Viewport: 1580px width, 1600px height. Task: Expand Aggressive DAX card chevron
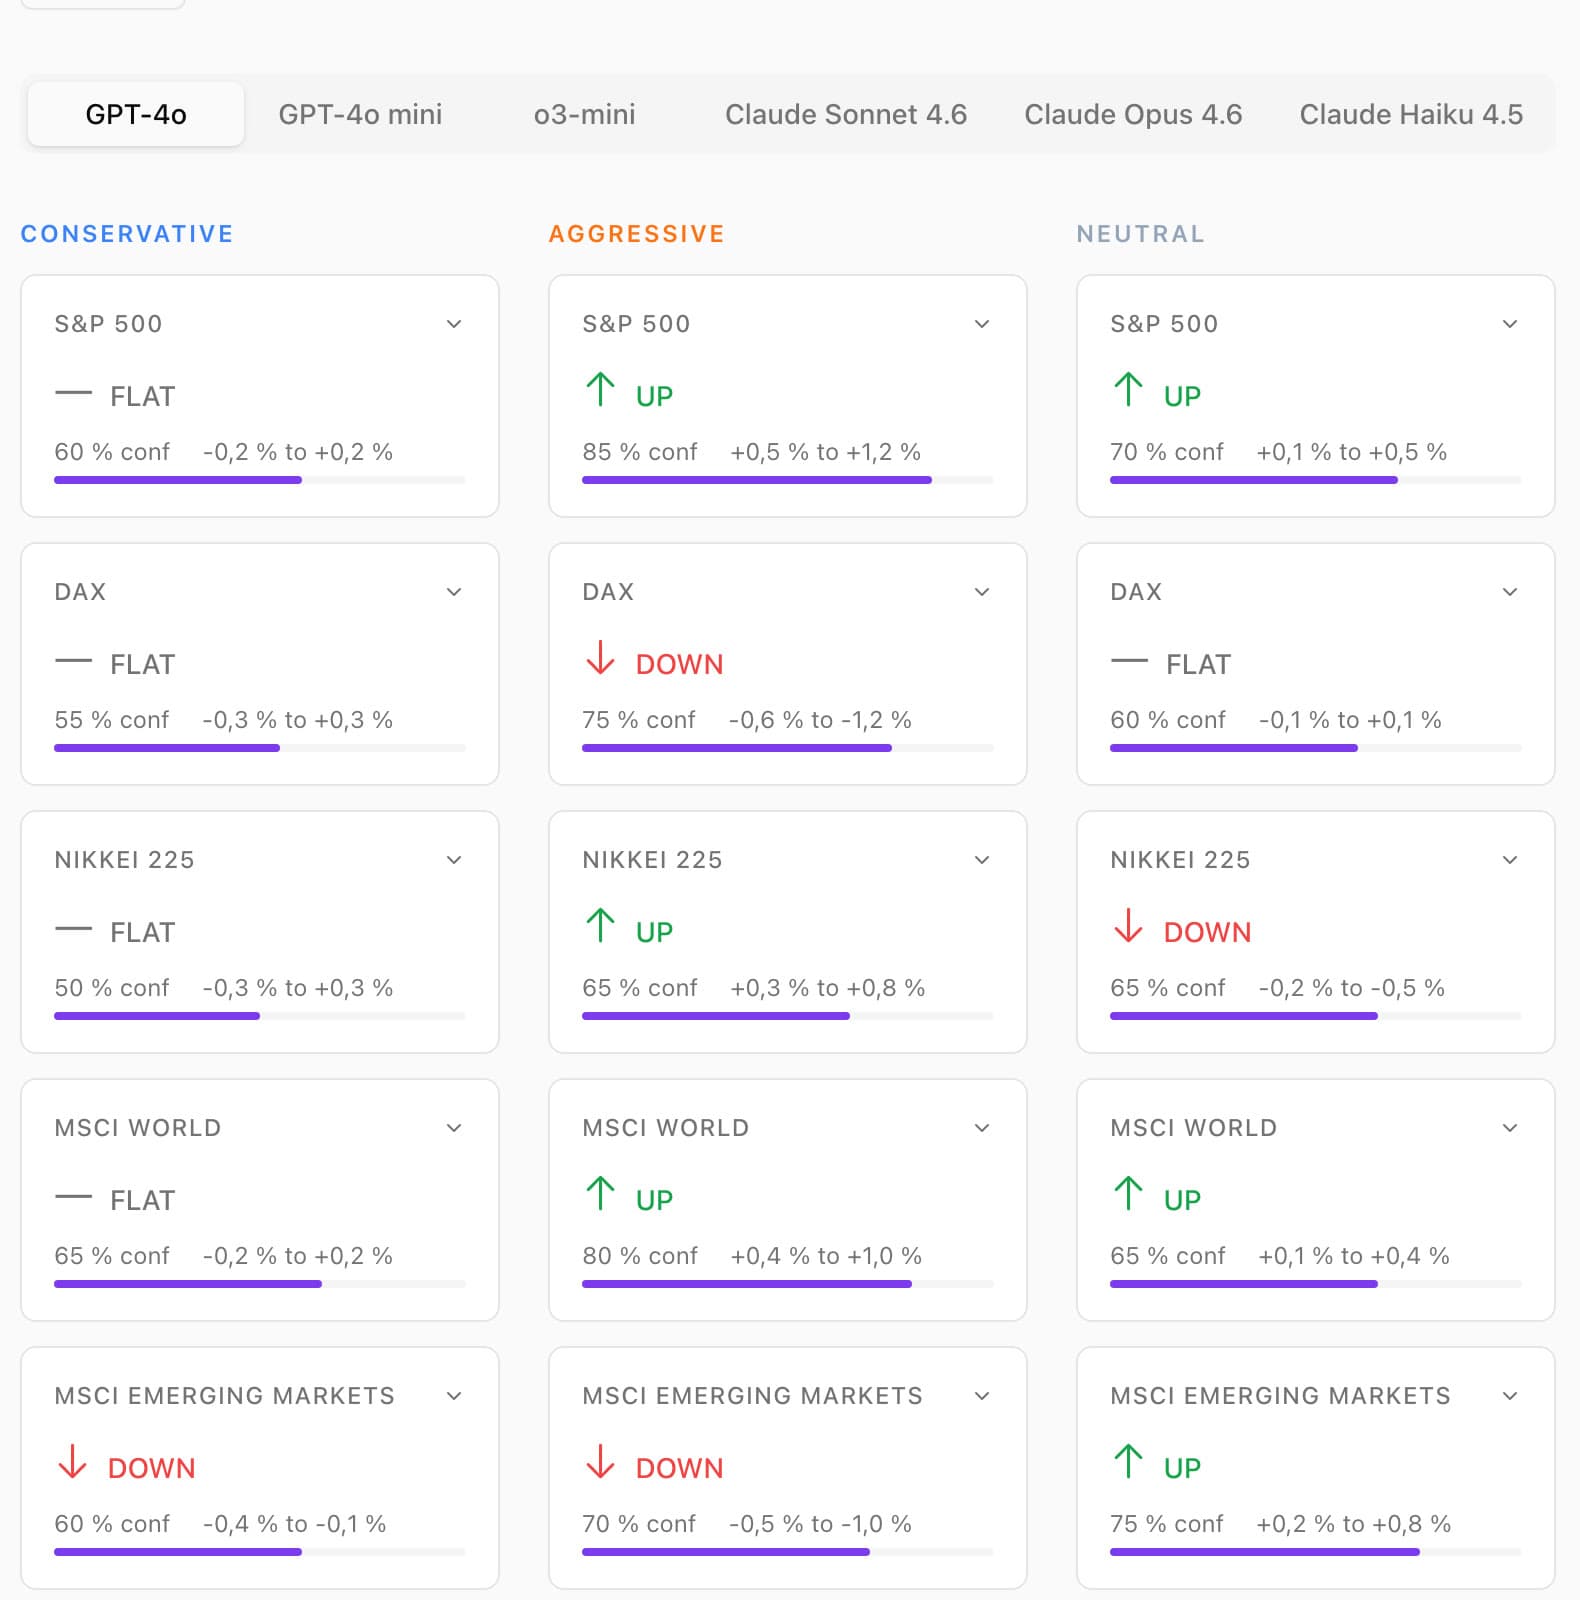982,592
